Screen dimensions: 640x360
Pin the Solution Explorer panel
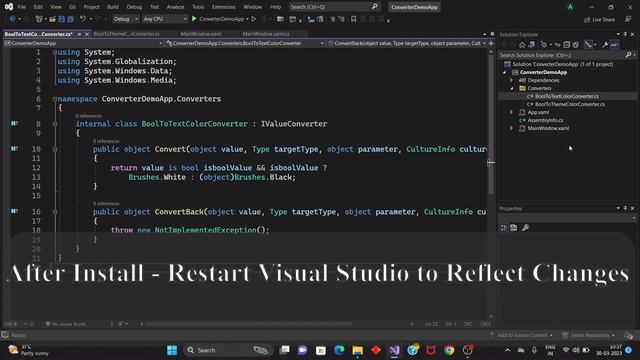[625, 34]
